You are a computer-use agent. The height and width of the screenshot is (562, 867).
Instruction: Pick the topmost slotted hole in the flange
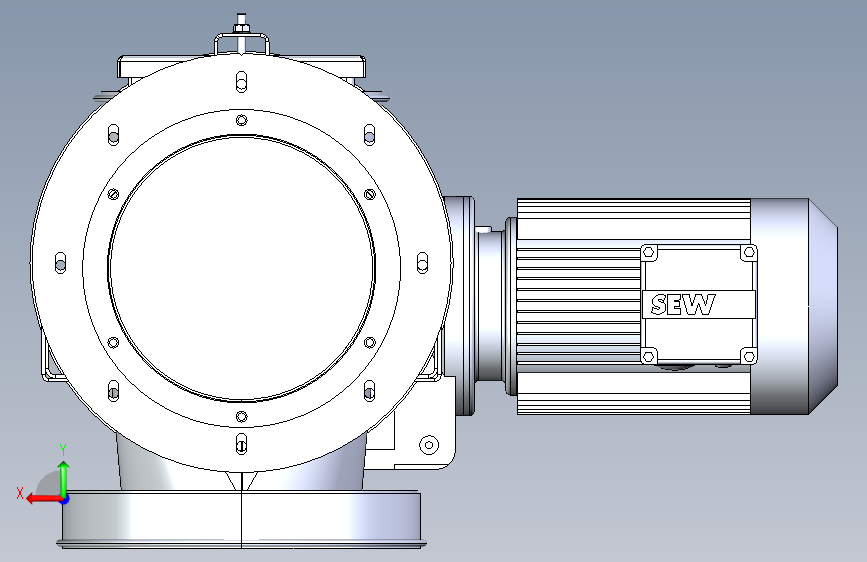tap(241, 81)
